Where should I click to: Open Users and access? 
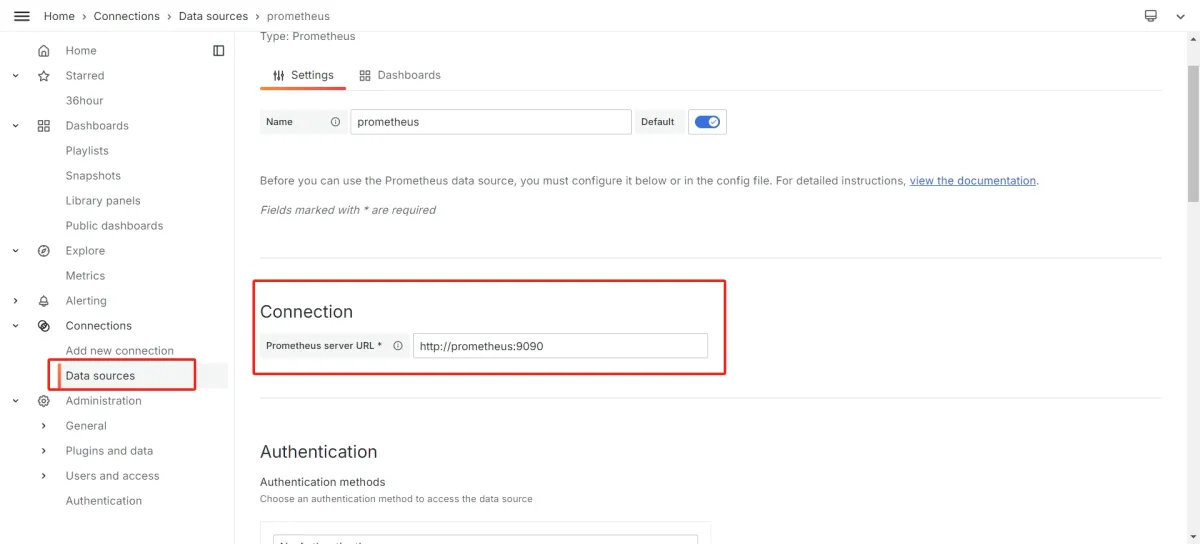pos(112,476)
